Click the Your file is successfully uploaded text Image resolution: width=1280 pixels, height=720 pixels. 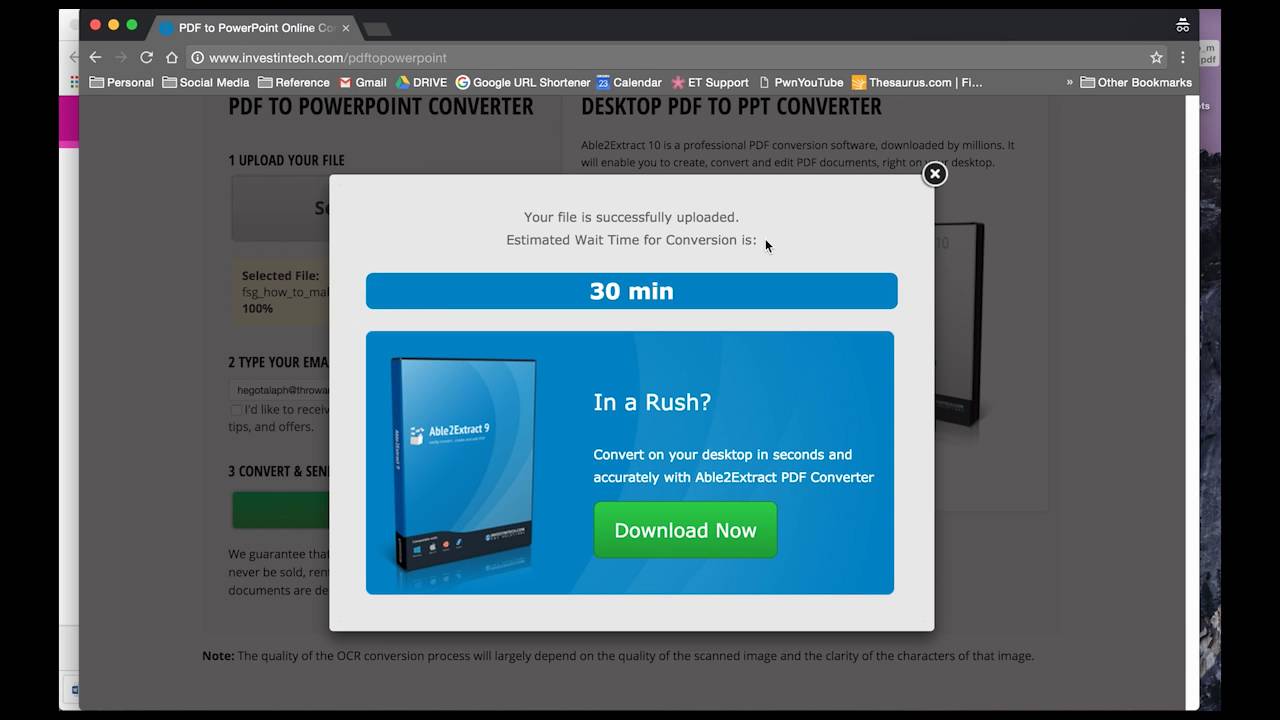tap(631, 217)
